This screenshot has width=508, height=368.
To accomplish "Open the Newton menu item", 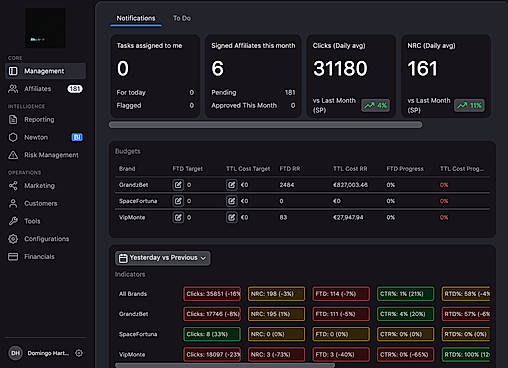I will 45,137.
